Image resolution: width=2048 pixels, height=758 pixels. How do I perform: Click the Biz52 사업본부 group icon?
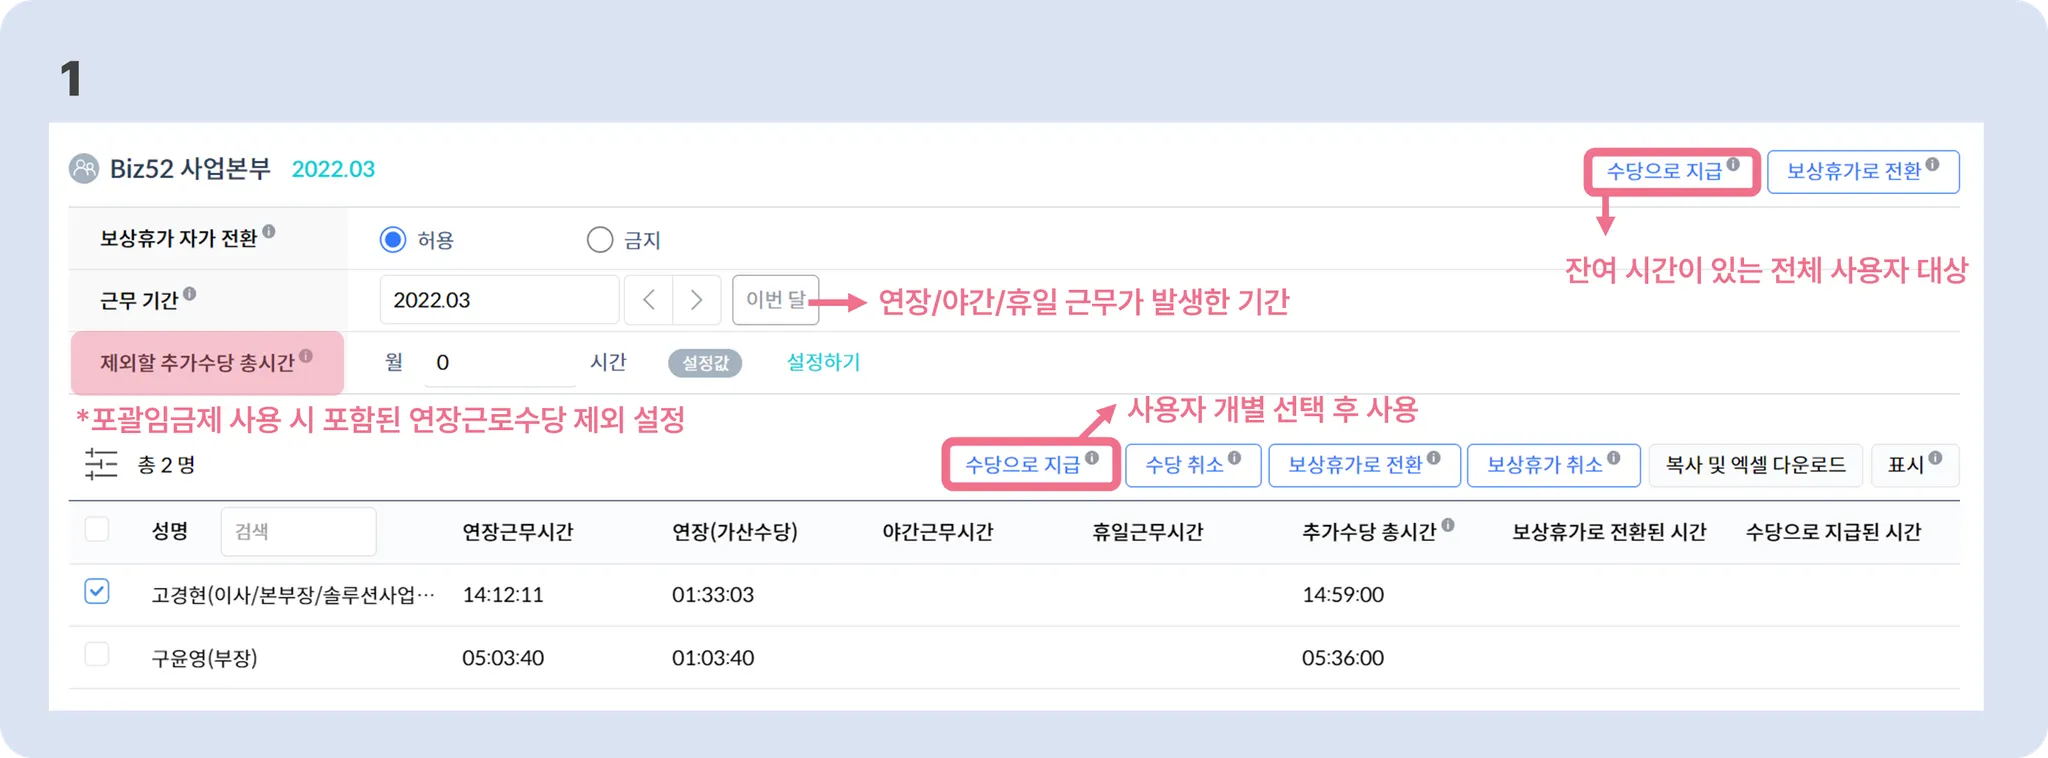[84, 169]
